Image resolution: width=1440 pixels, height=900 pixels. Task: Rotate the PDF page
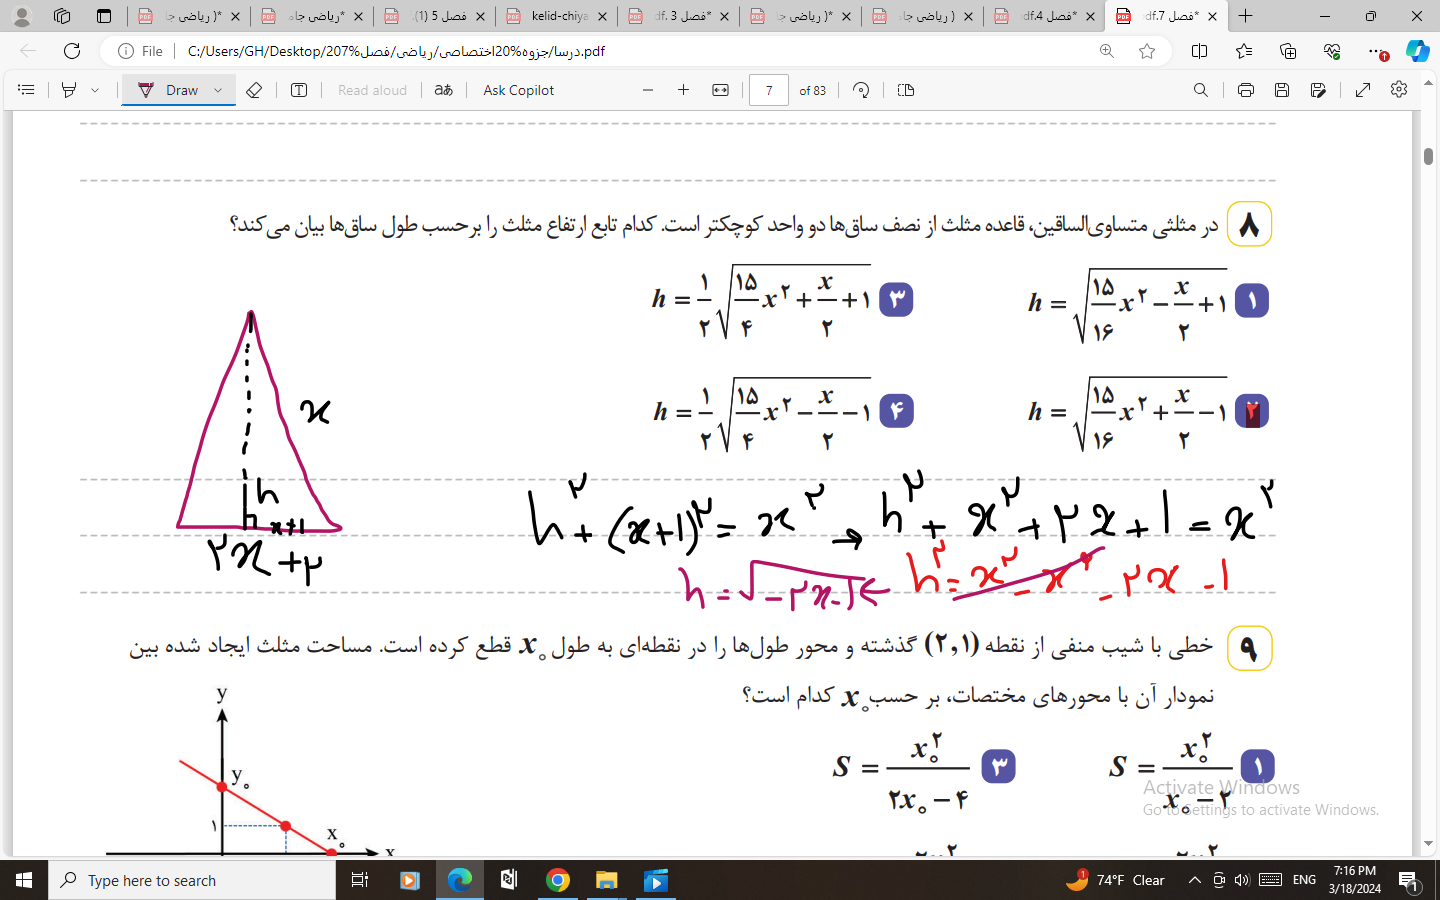point(861,90)
